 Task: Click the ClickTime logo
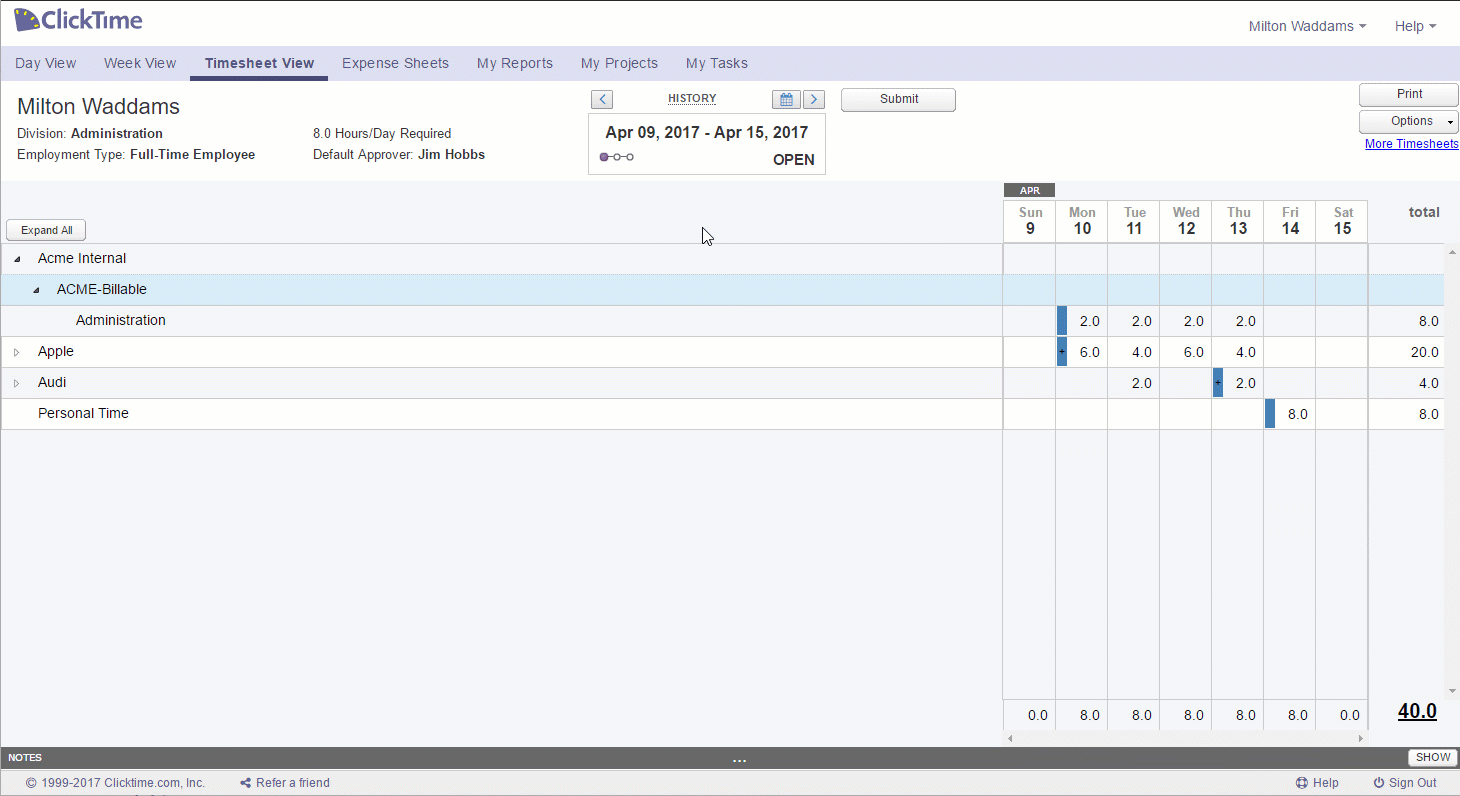click(x=77, y=19)
